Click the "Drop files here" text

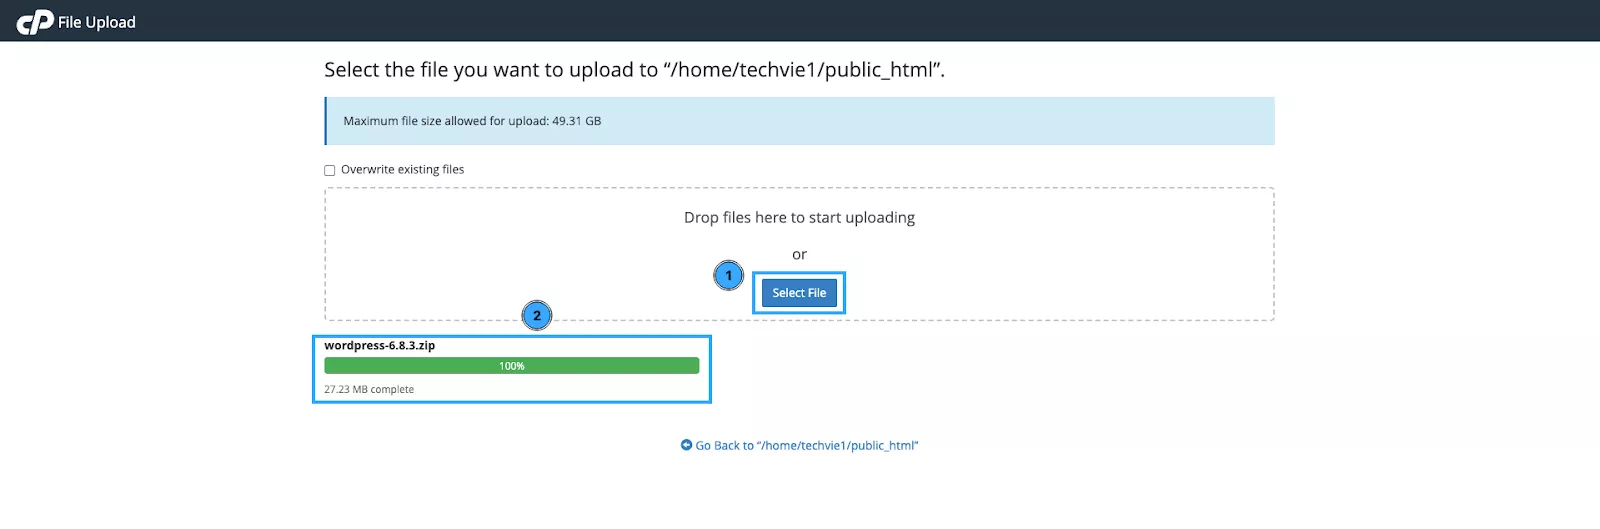tap(799, 218)
